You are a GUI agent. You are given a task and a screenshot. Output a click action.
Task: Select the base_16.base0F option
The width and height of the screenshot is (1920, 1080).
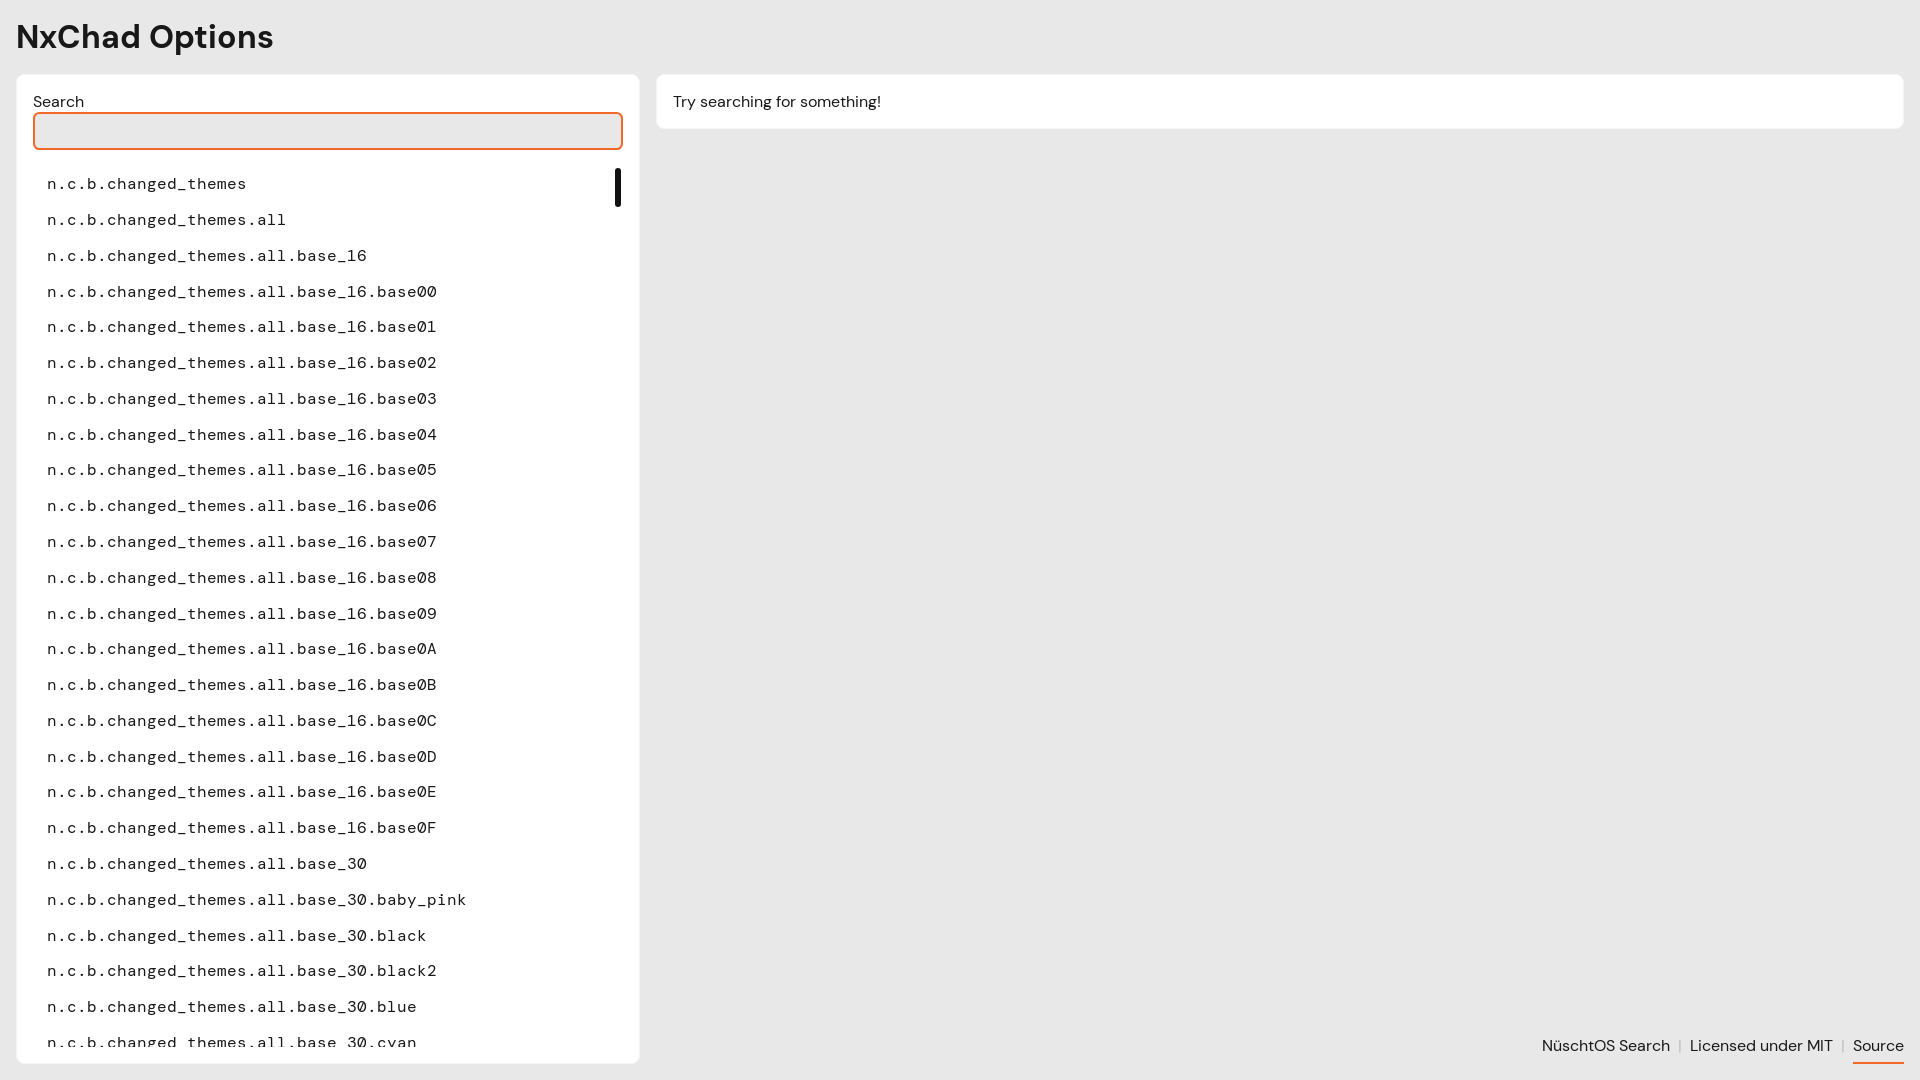pyautogui.click(x=323, y=828)
